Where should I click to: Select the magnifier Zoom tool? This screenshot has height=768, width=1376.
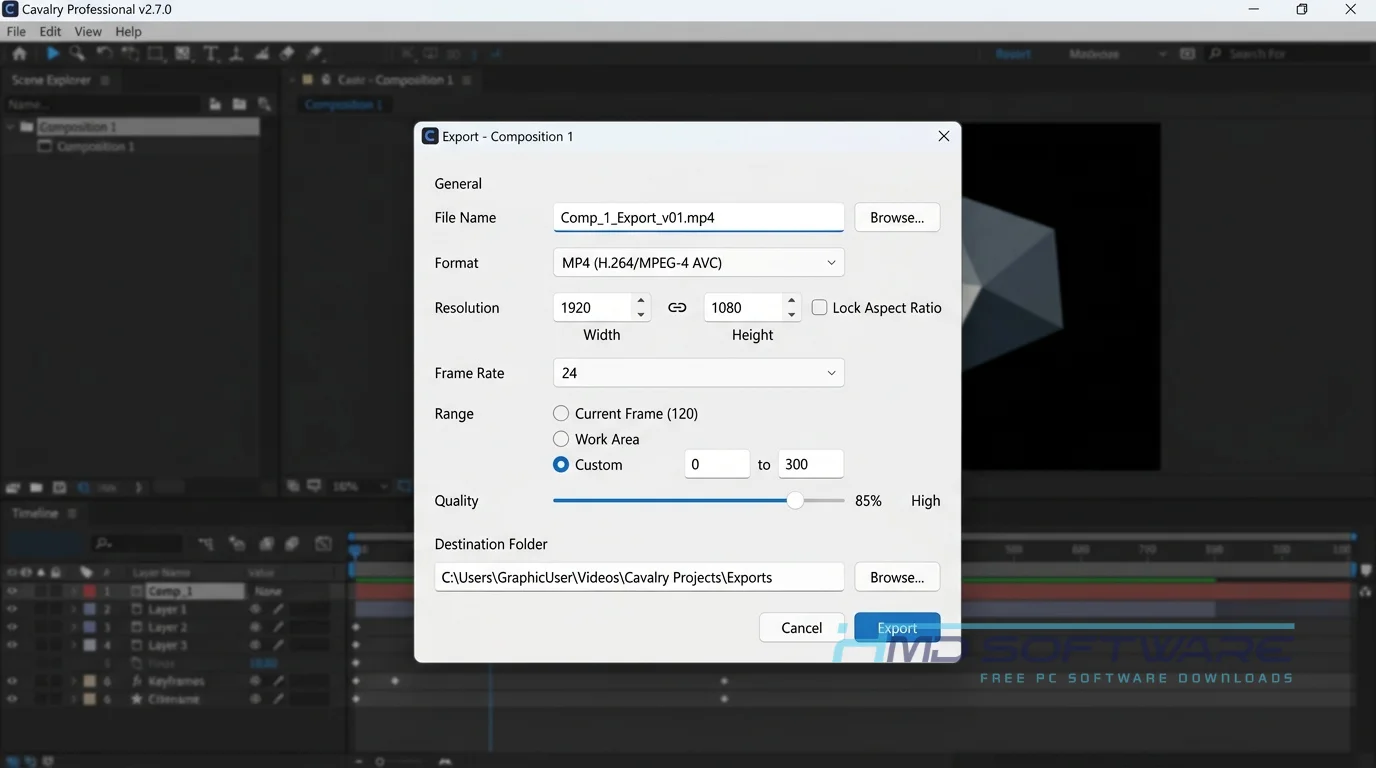77,54
